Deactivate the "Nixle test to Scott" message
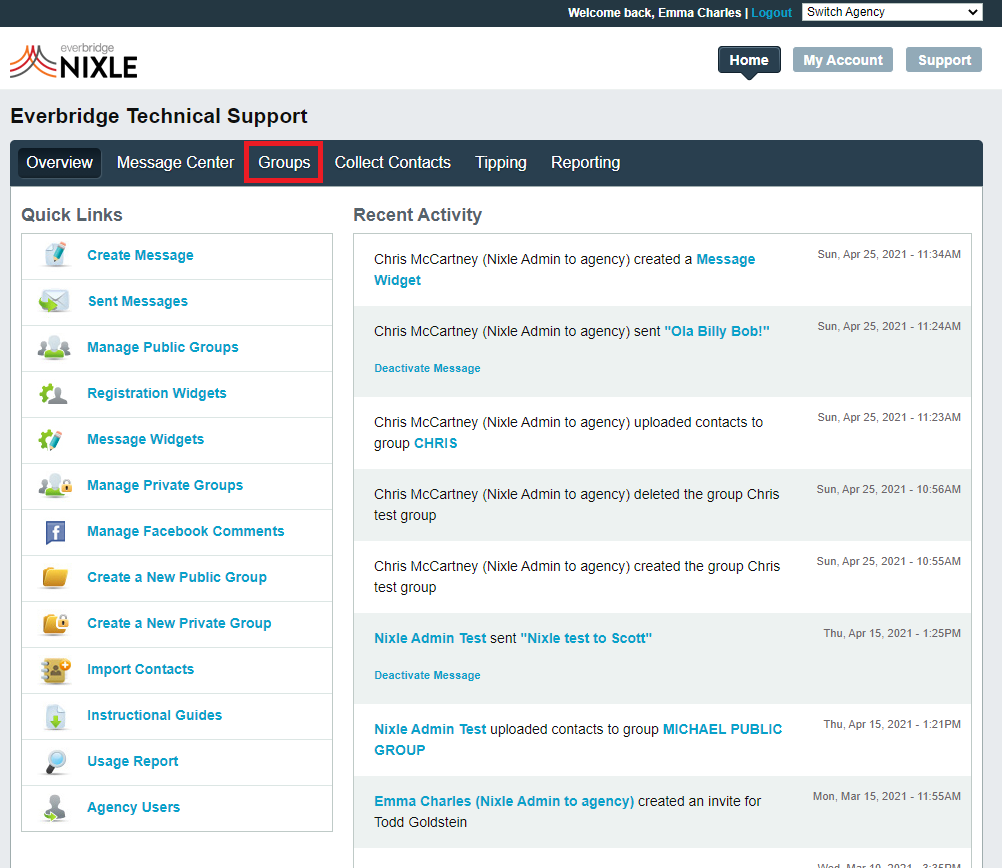The image size is (1002, 868). [x=427, y=675]
